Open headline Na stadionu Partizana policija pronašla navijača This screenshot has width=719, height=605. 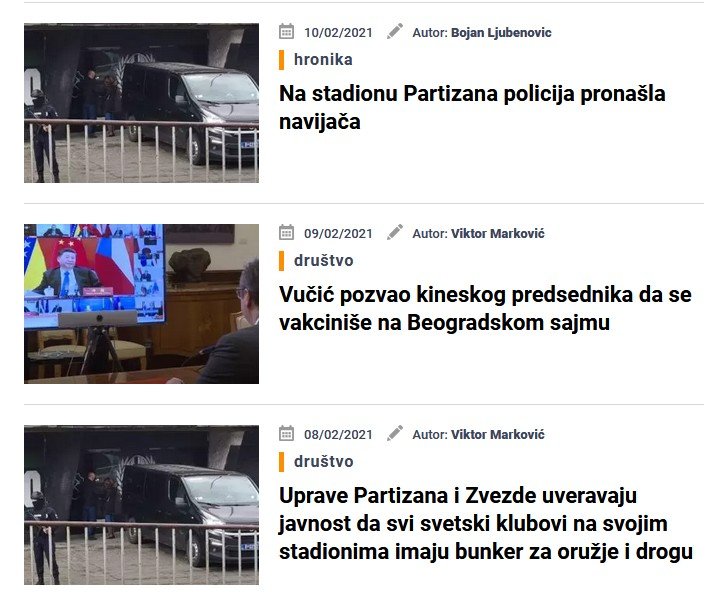472,108
